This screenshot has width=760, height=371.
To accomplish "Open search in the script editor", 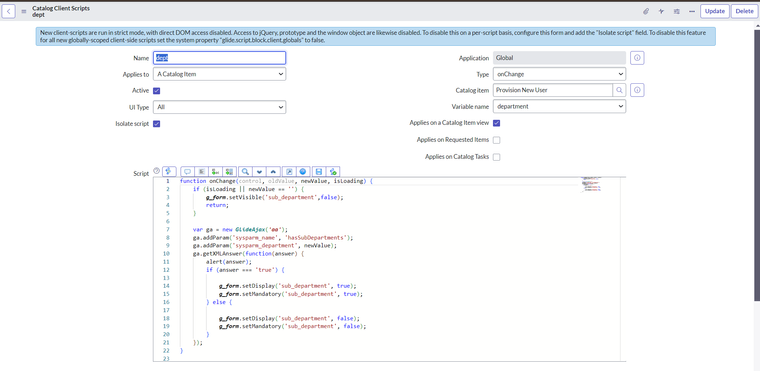I will 246,172.
